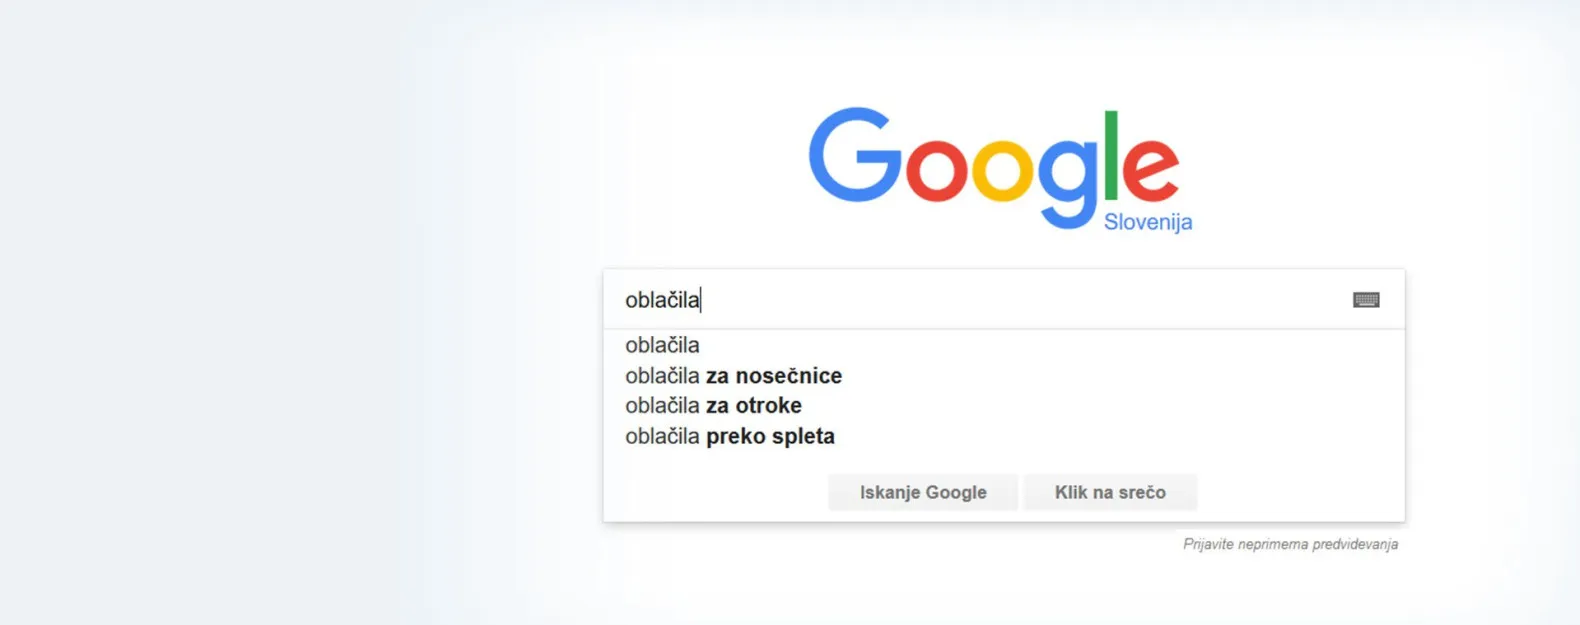The width and height of the screenshot is (1580, 625).
Task: Open the "Prijavite neprimerna predvidevanja" link
Action: click(1290, 544)
